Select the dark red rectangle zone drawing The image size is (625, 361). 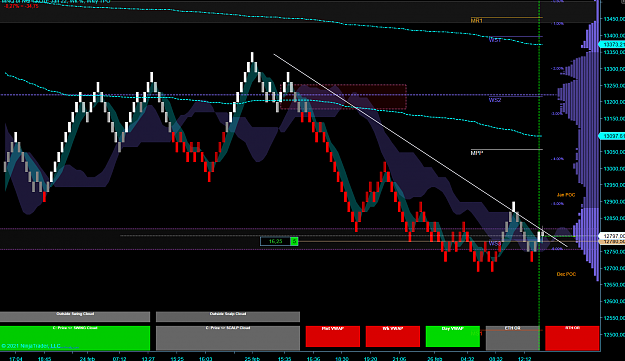point(343,96)
